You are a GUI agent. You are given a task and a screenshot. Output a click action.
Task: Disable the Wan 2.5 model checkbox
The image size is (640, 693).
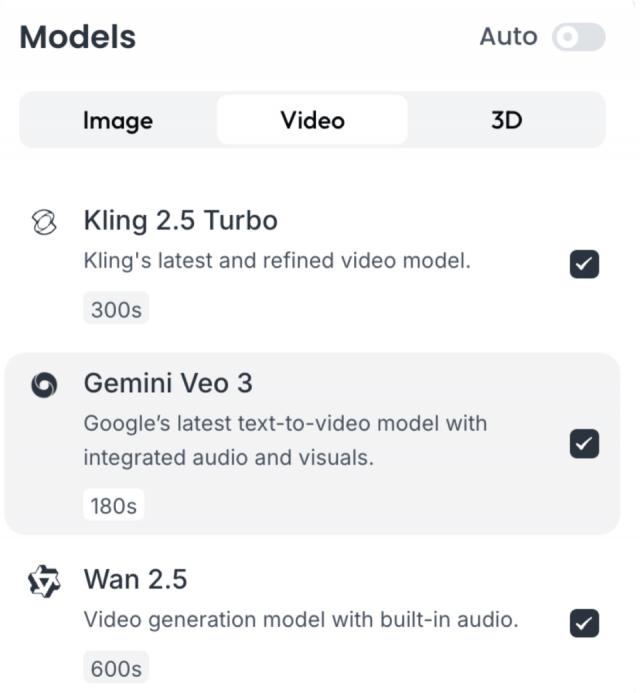pos(584,623)
